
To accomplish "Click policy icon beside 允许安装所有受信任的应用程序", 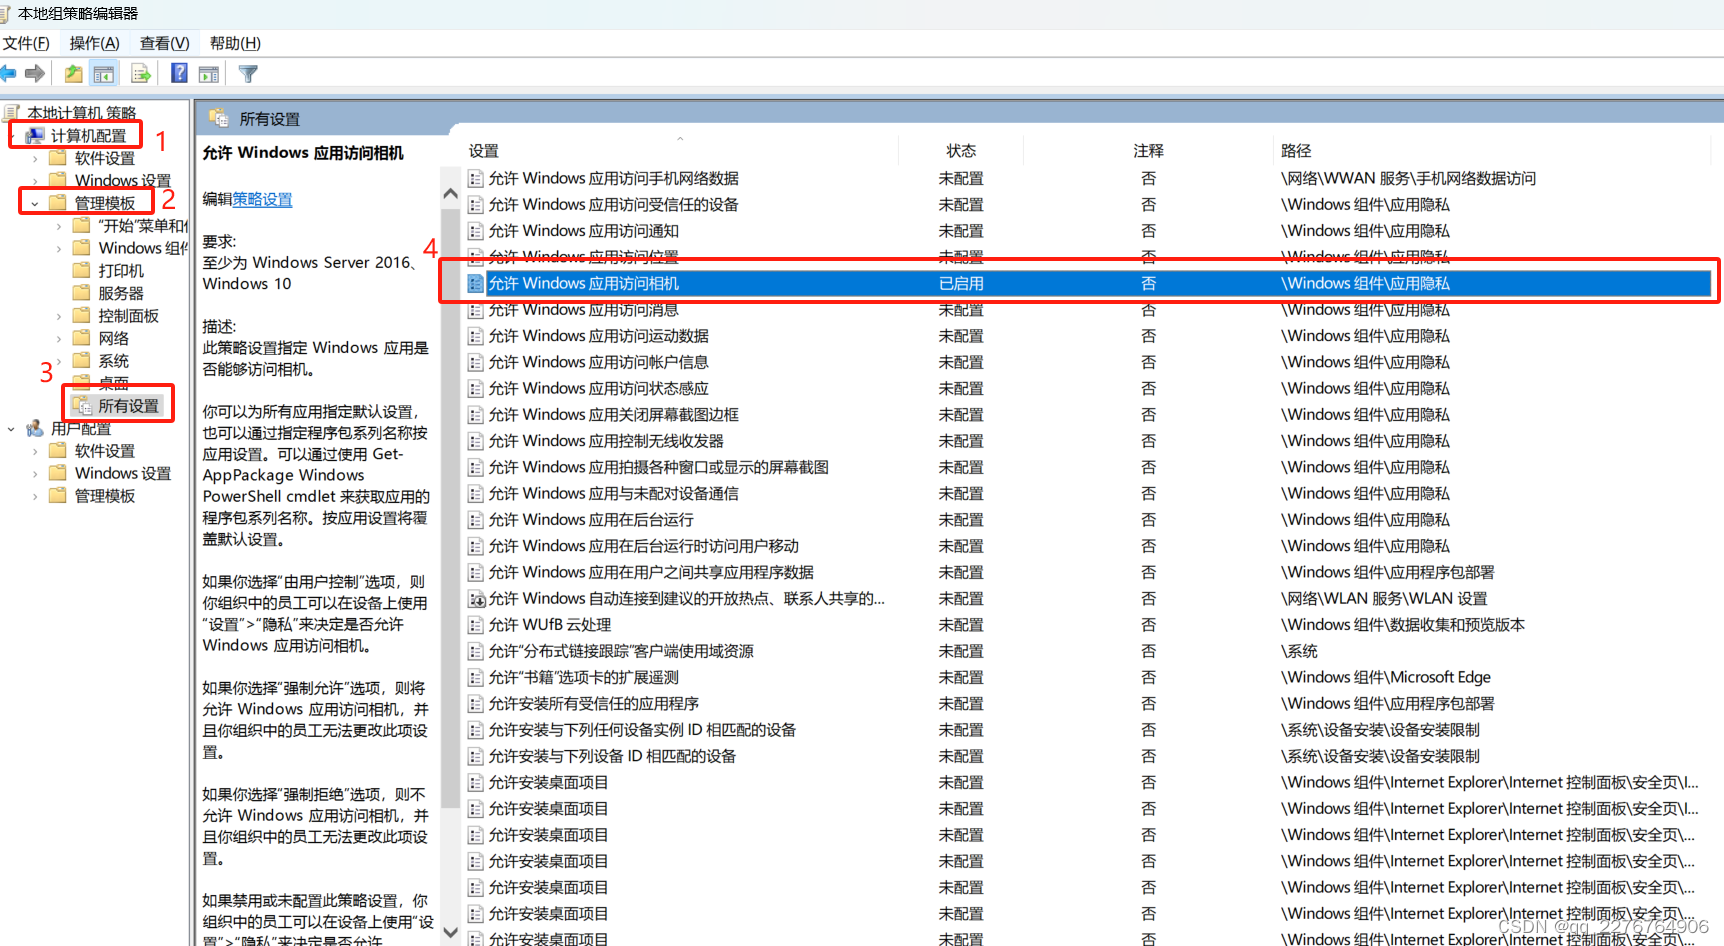I will click(x=476, y=704).
